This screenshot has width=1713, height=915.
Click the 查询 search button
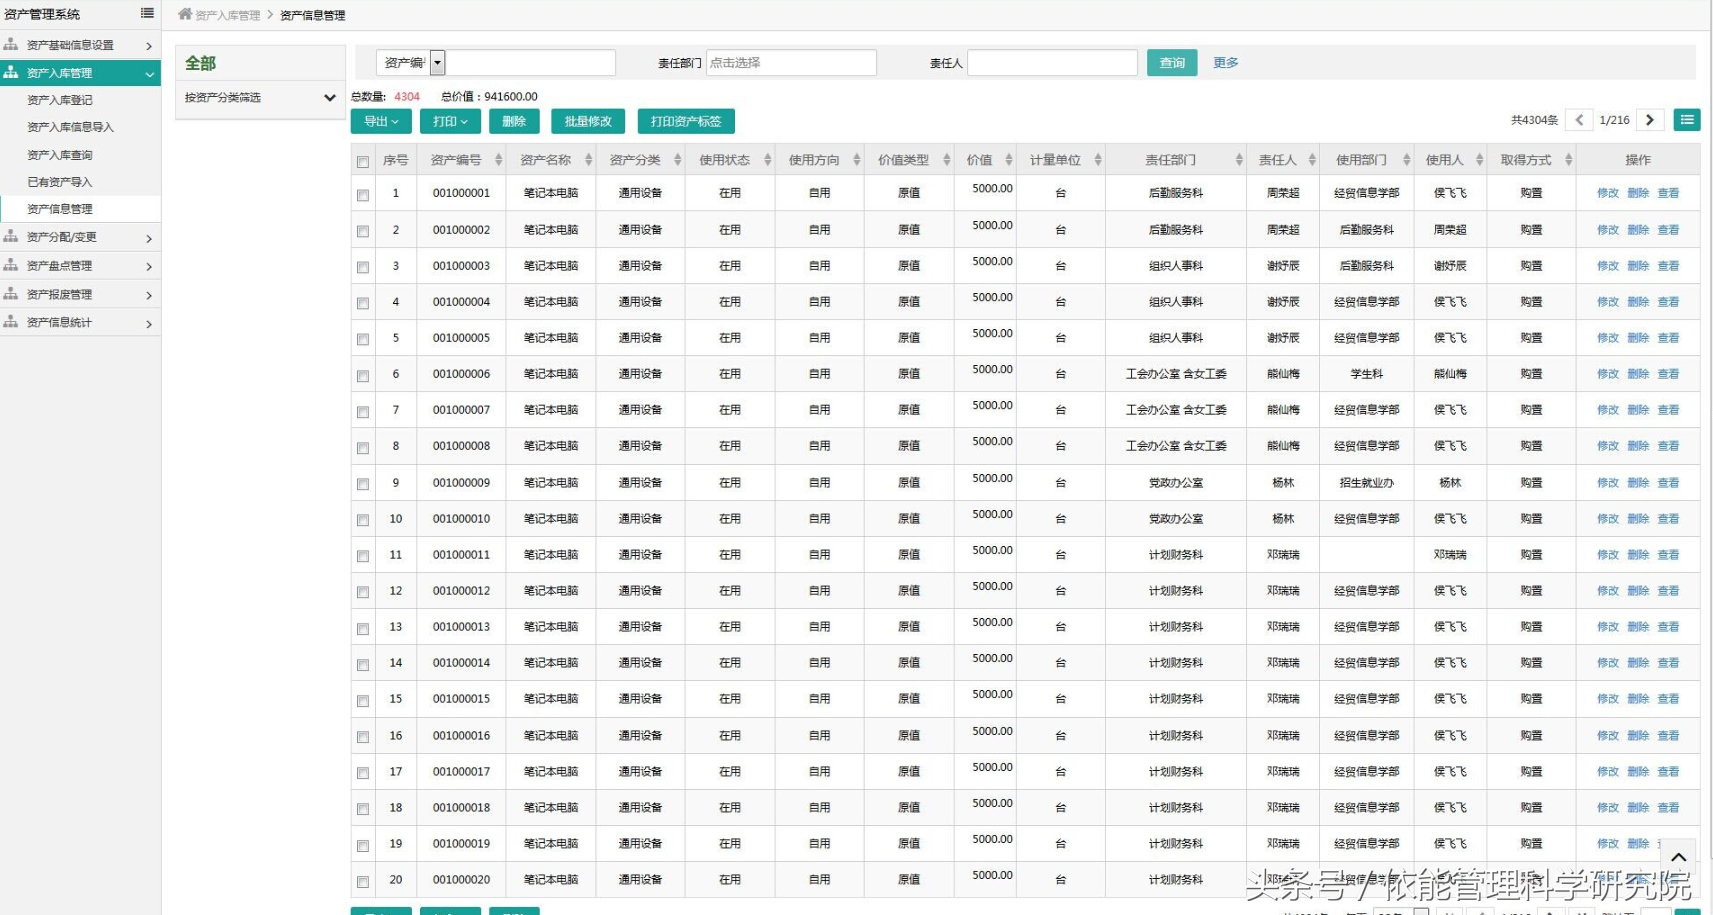pyautogui.click(x=1171, y=63)
